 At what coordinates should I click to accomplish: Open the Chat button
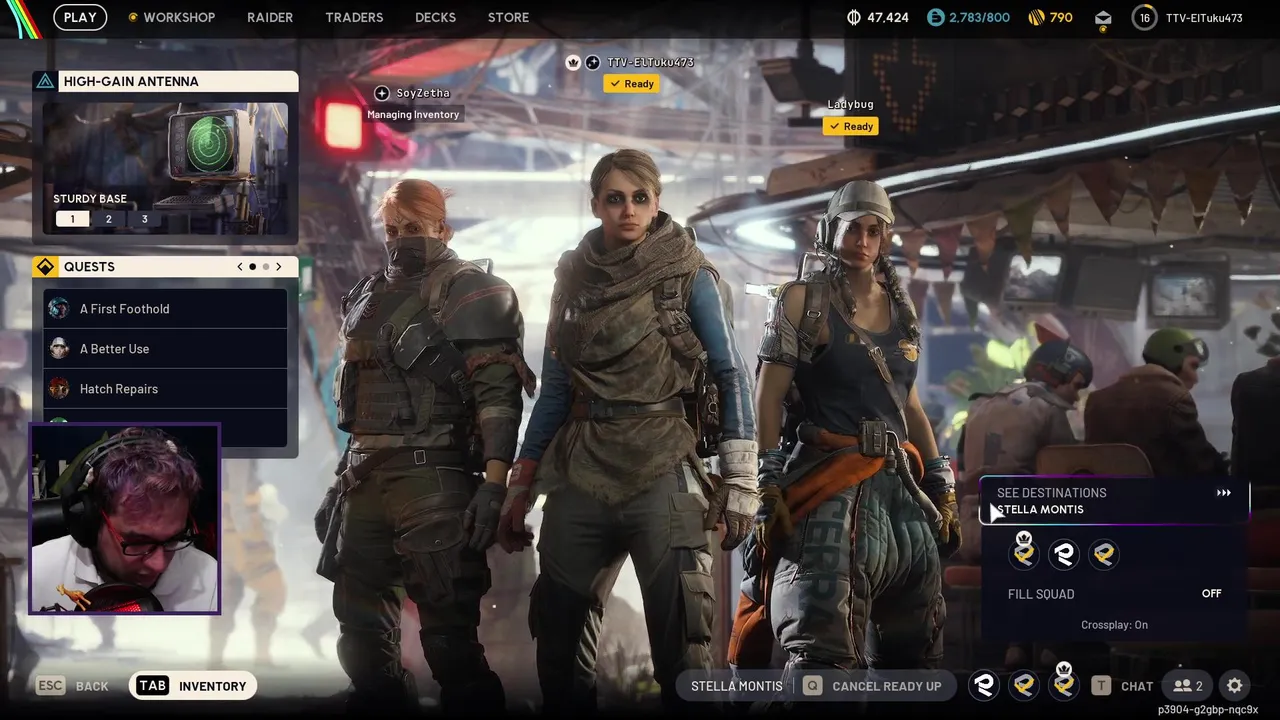1122,686
